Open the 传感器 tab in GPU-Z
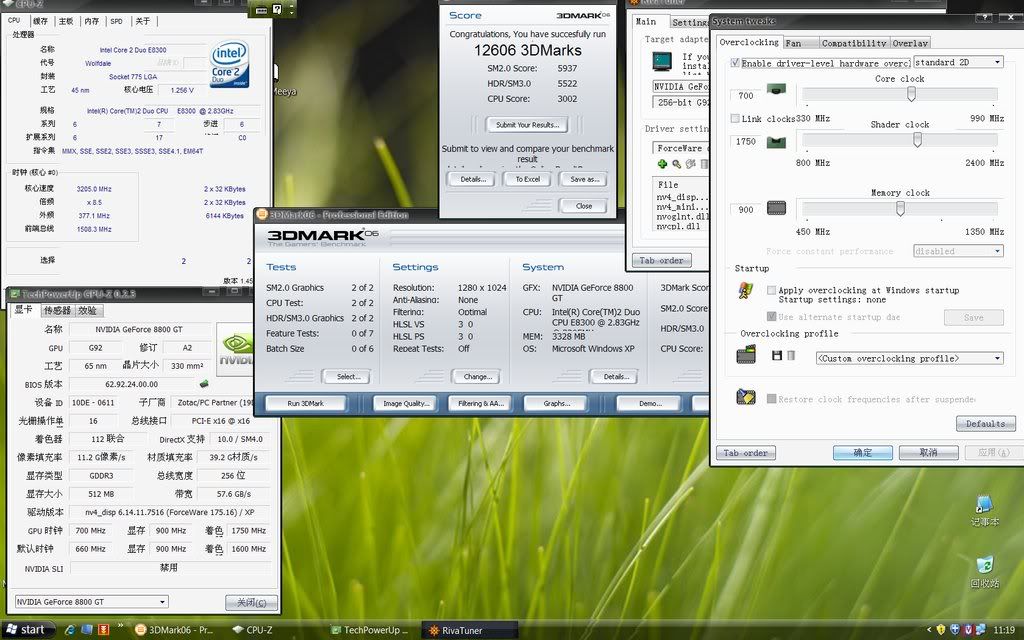The height and width of the screenshot is (640, 1024). pos(57,310)
